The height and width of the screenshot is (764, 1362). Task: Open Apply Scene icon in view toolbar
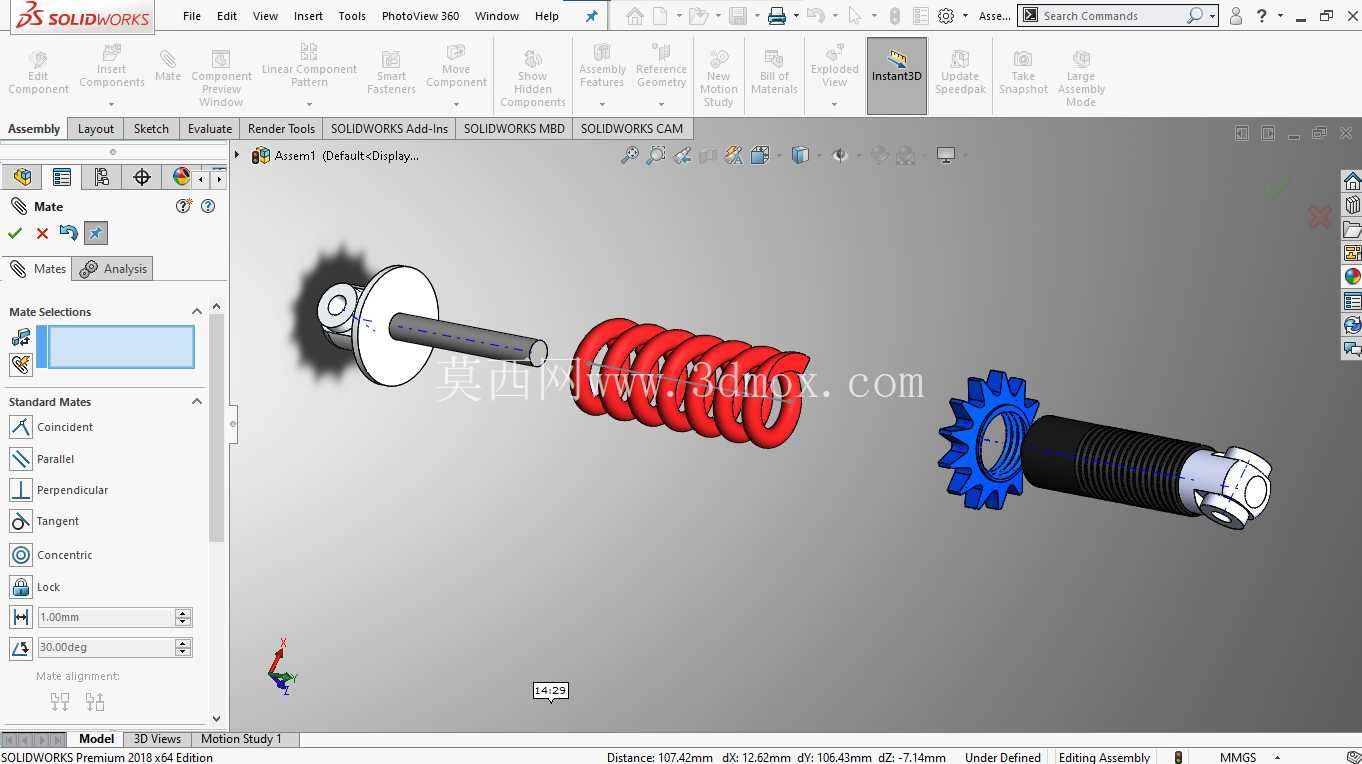tap(906, 155)
